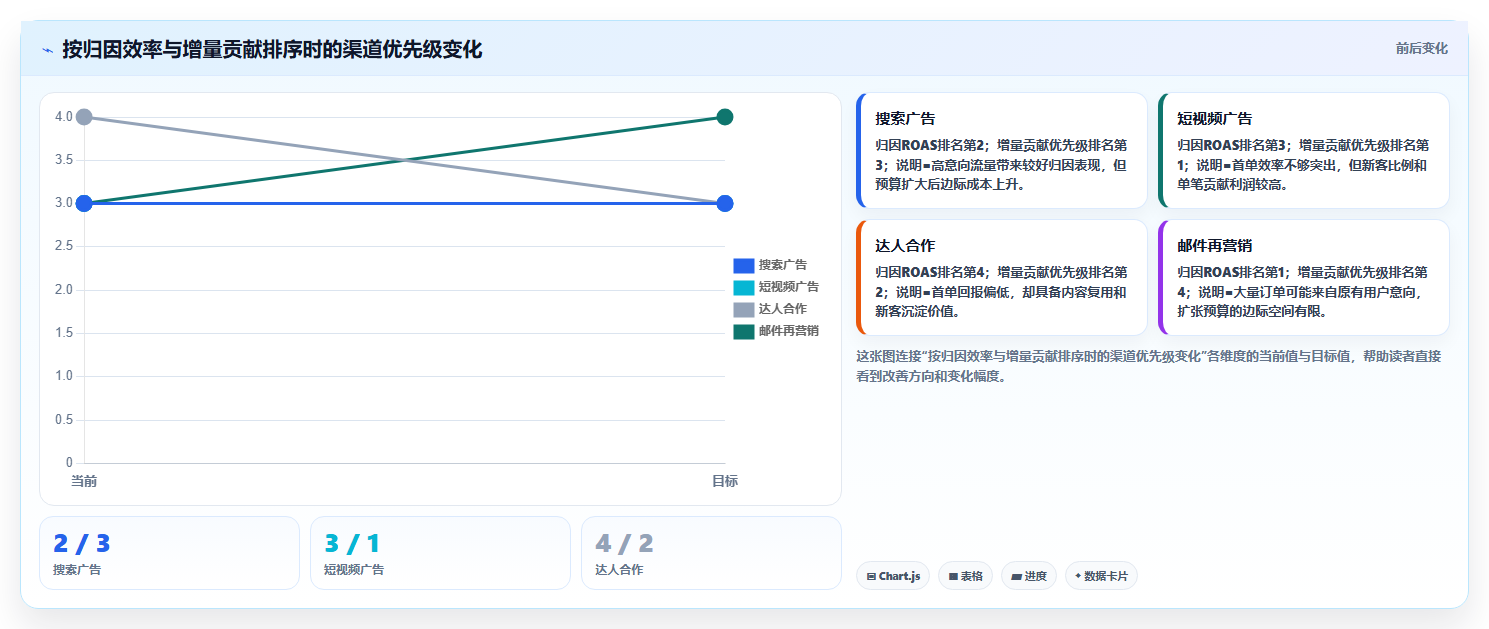Click the 数据卡片 tag
The image size is (1489, 629).
[x=1101, y=576]
